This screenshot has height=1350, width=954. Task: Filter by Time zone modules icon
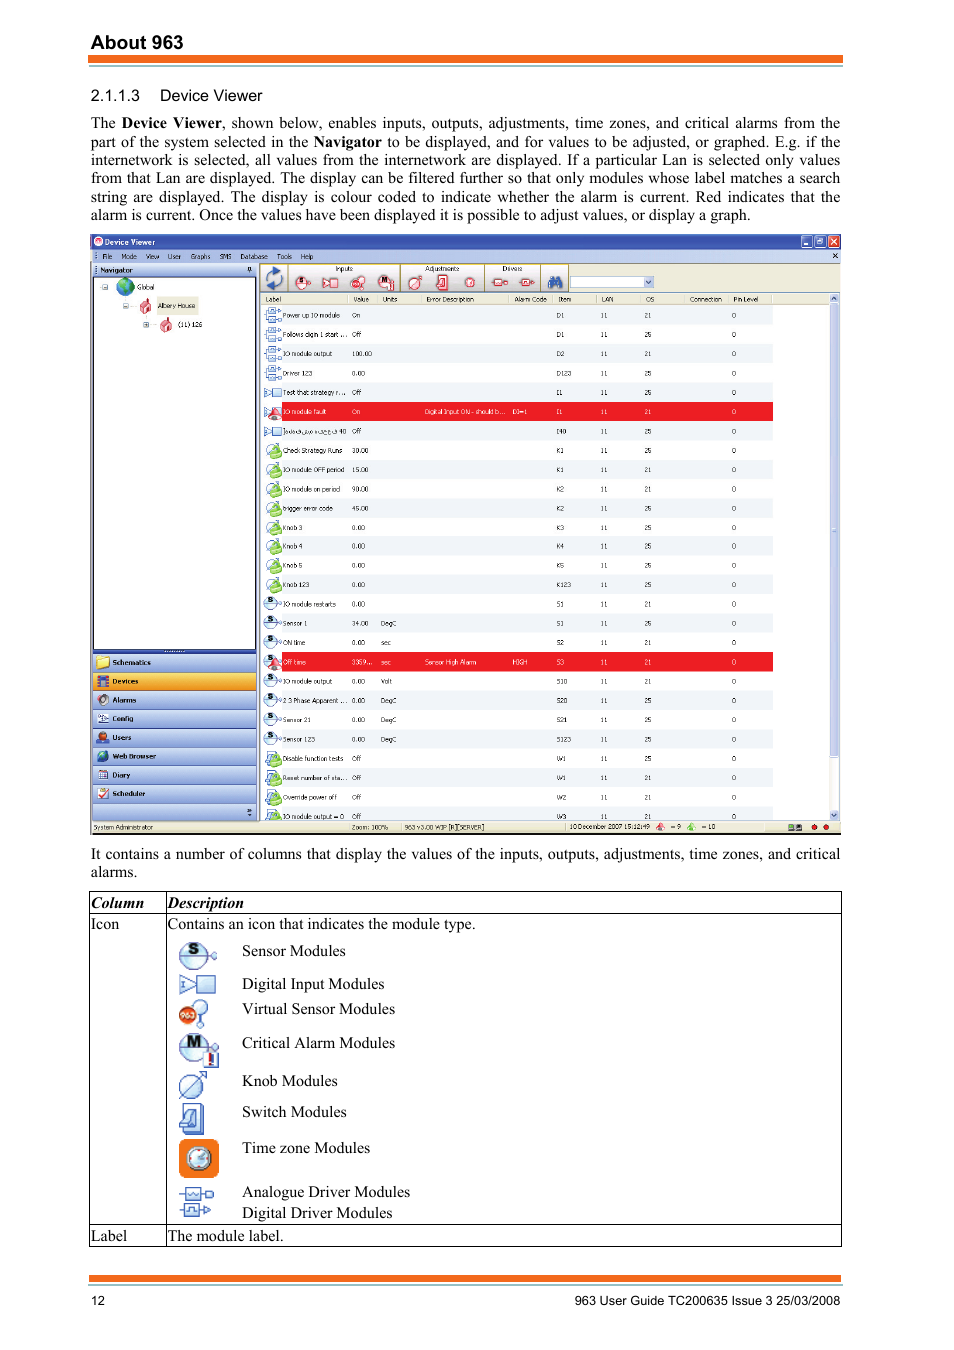pos(469,283)
